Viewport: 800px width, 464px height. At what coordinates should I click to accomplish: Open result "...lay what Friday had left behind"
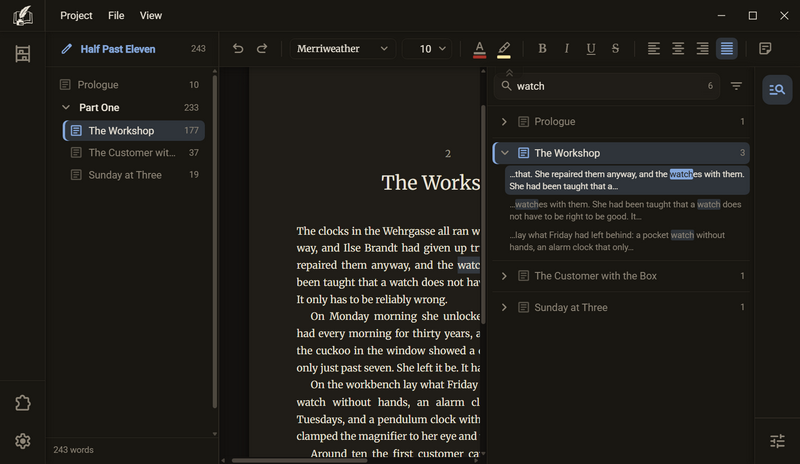click(x=627, y=241)
